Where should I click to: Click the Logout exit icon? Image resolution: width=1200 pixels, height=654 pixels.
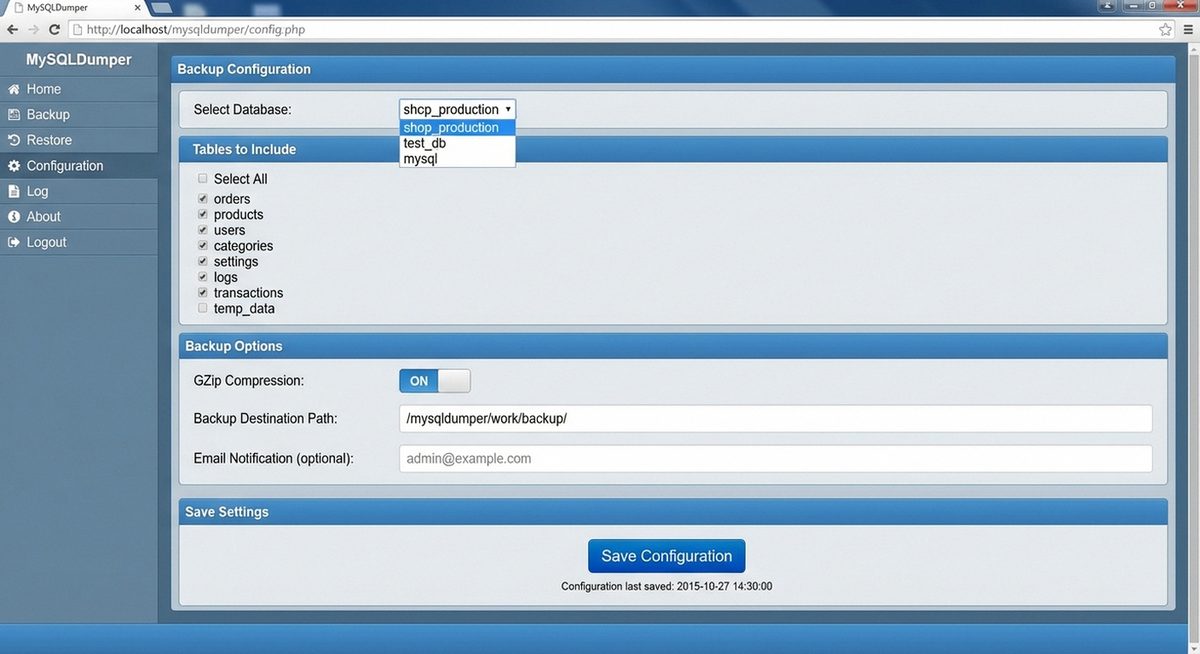pos(14,242)
